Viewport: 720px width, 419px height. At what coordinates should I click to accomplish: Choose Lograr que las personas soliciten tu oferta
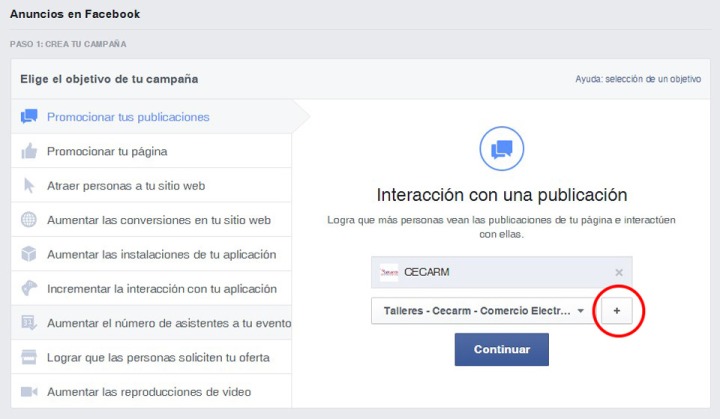click(x=158, y=357)
